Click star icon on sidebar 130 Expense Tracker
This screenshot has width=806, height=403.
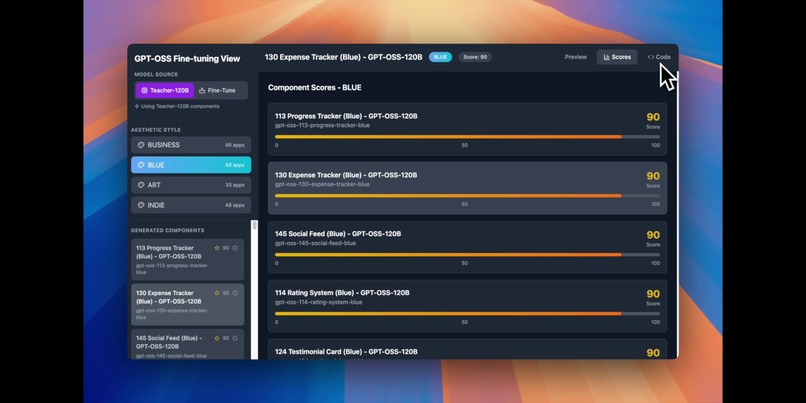pyautogui.click(x=217, y=293)
